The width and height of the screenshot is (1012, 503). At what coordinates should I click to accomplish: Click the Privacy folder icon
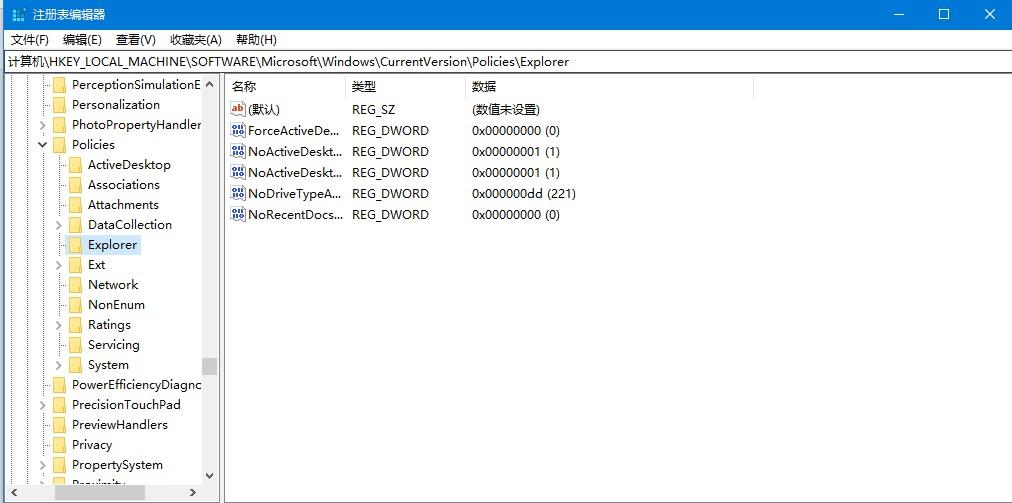click(59, 445)
